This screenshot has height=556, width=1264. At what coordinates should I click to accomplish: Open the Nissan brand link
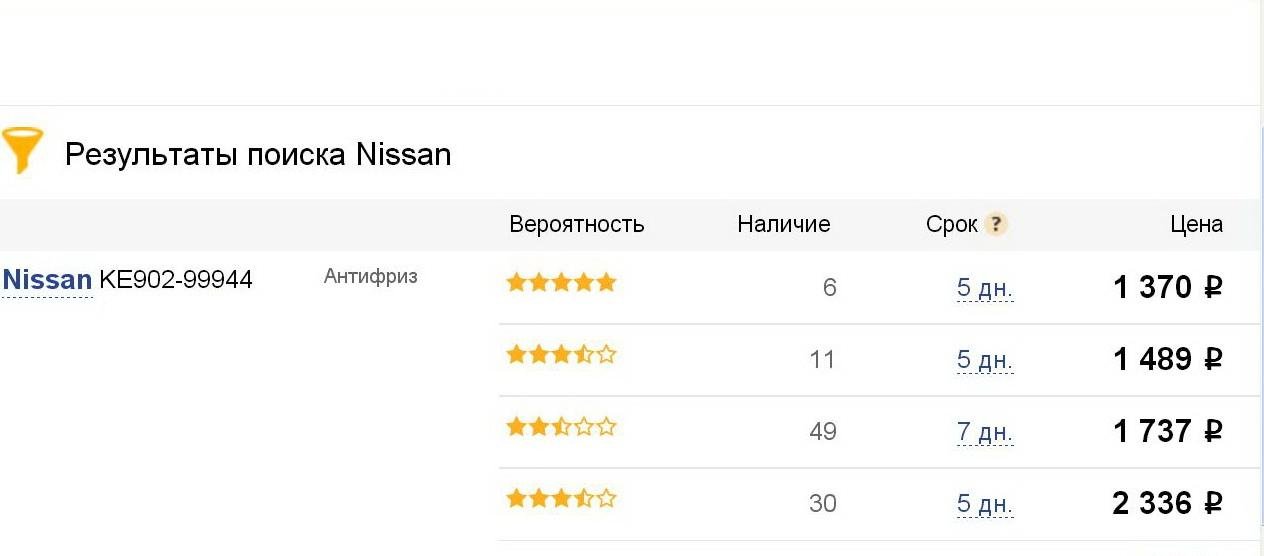pyautogui.click(x=47, y=280)
